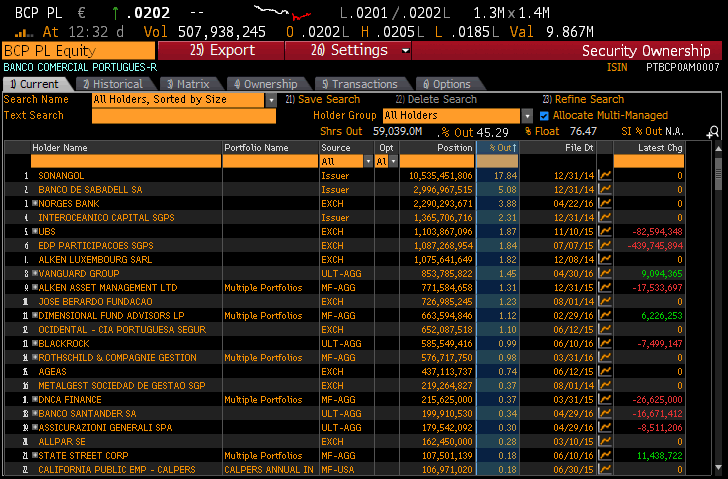Open history chart icon for ALKEN LUXEMBOURG row
The height and width of the screenshot is (479, 728).
click(604, 259)
